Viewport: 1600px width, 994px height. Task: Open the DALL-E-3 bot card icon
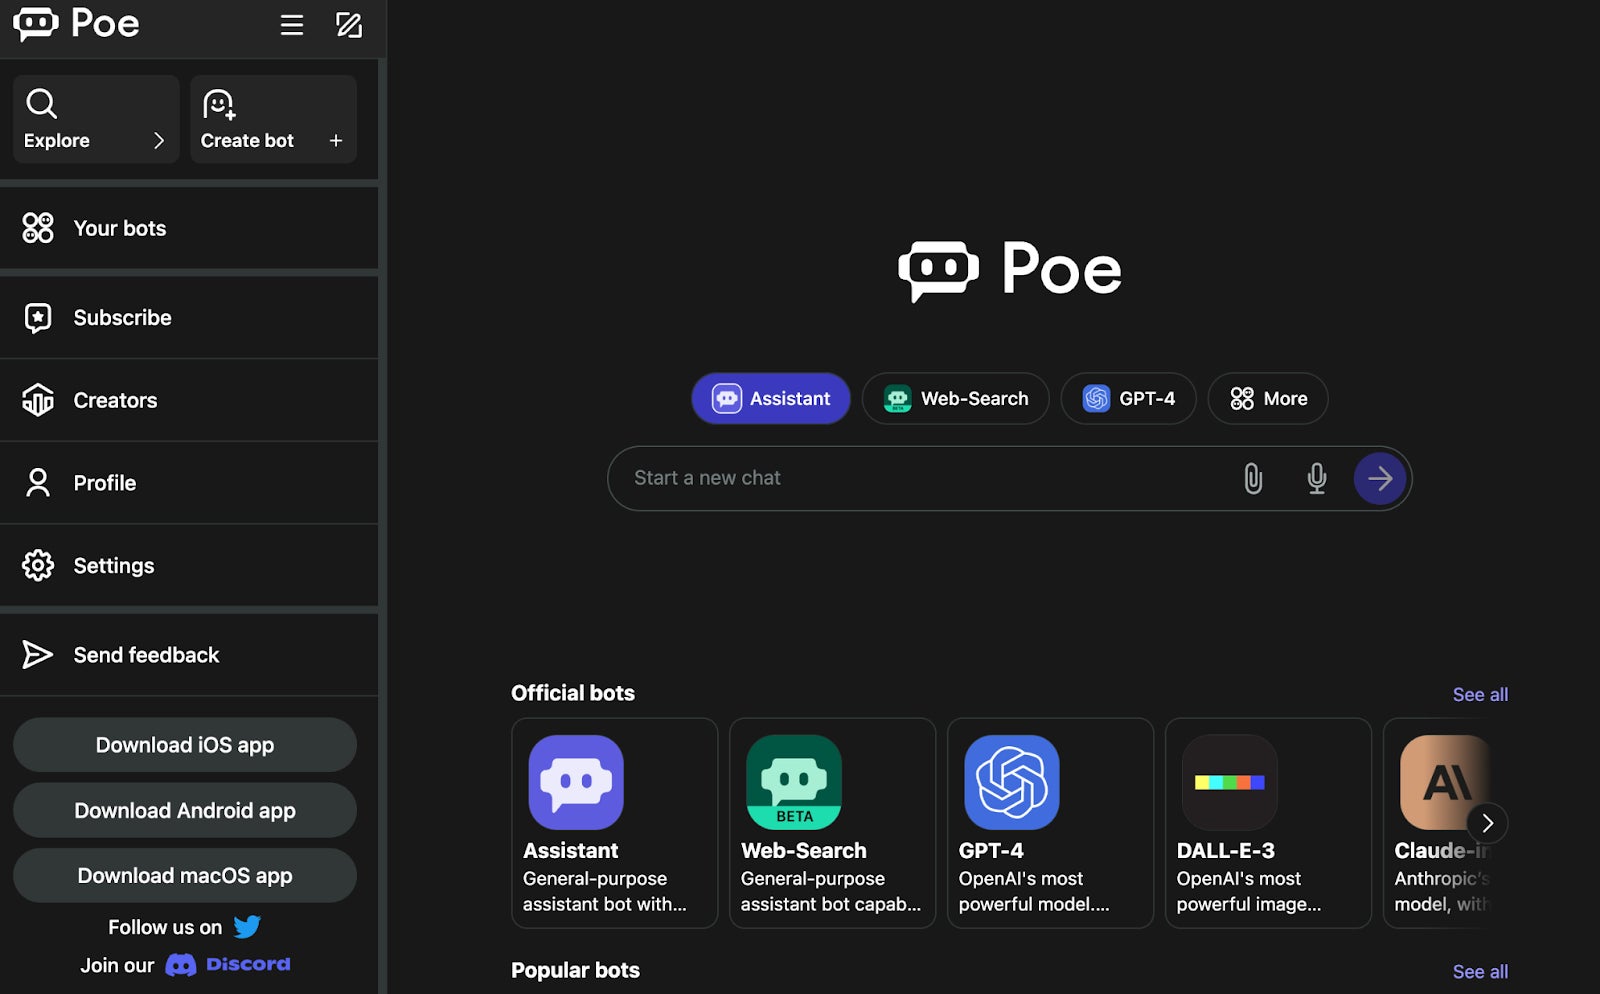(1230, 782)
